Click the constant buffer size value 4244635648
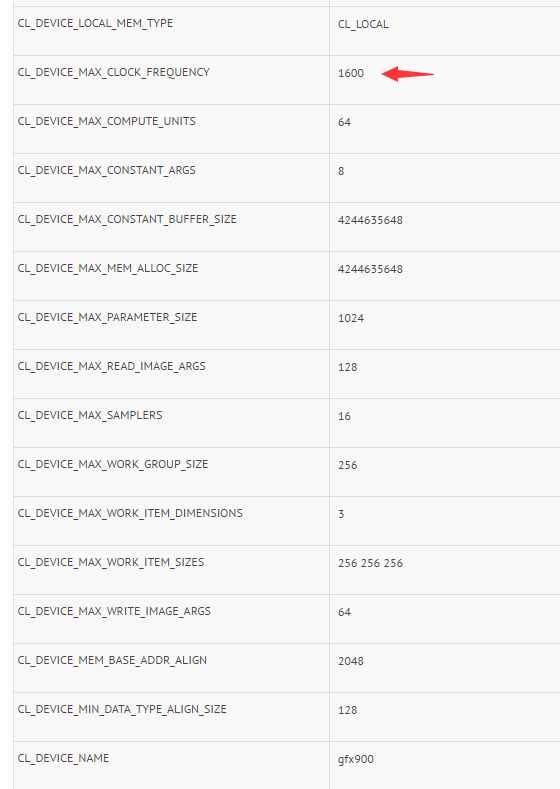This screenshot has height=789, width=560. click(370, 220)
